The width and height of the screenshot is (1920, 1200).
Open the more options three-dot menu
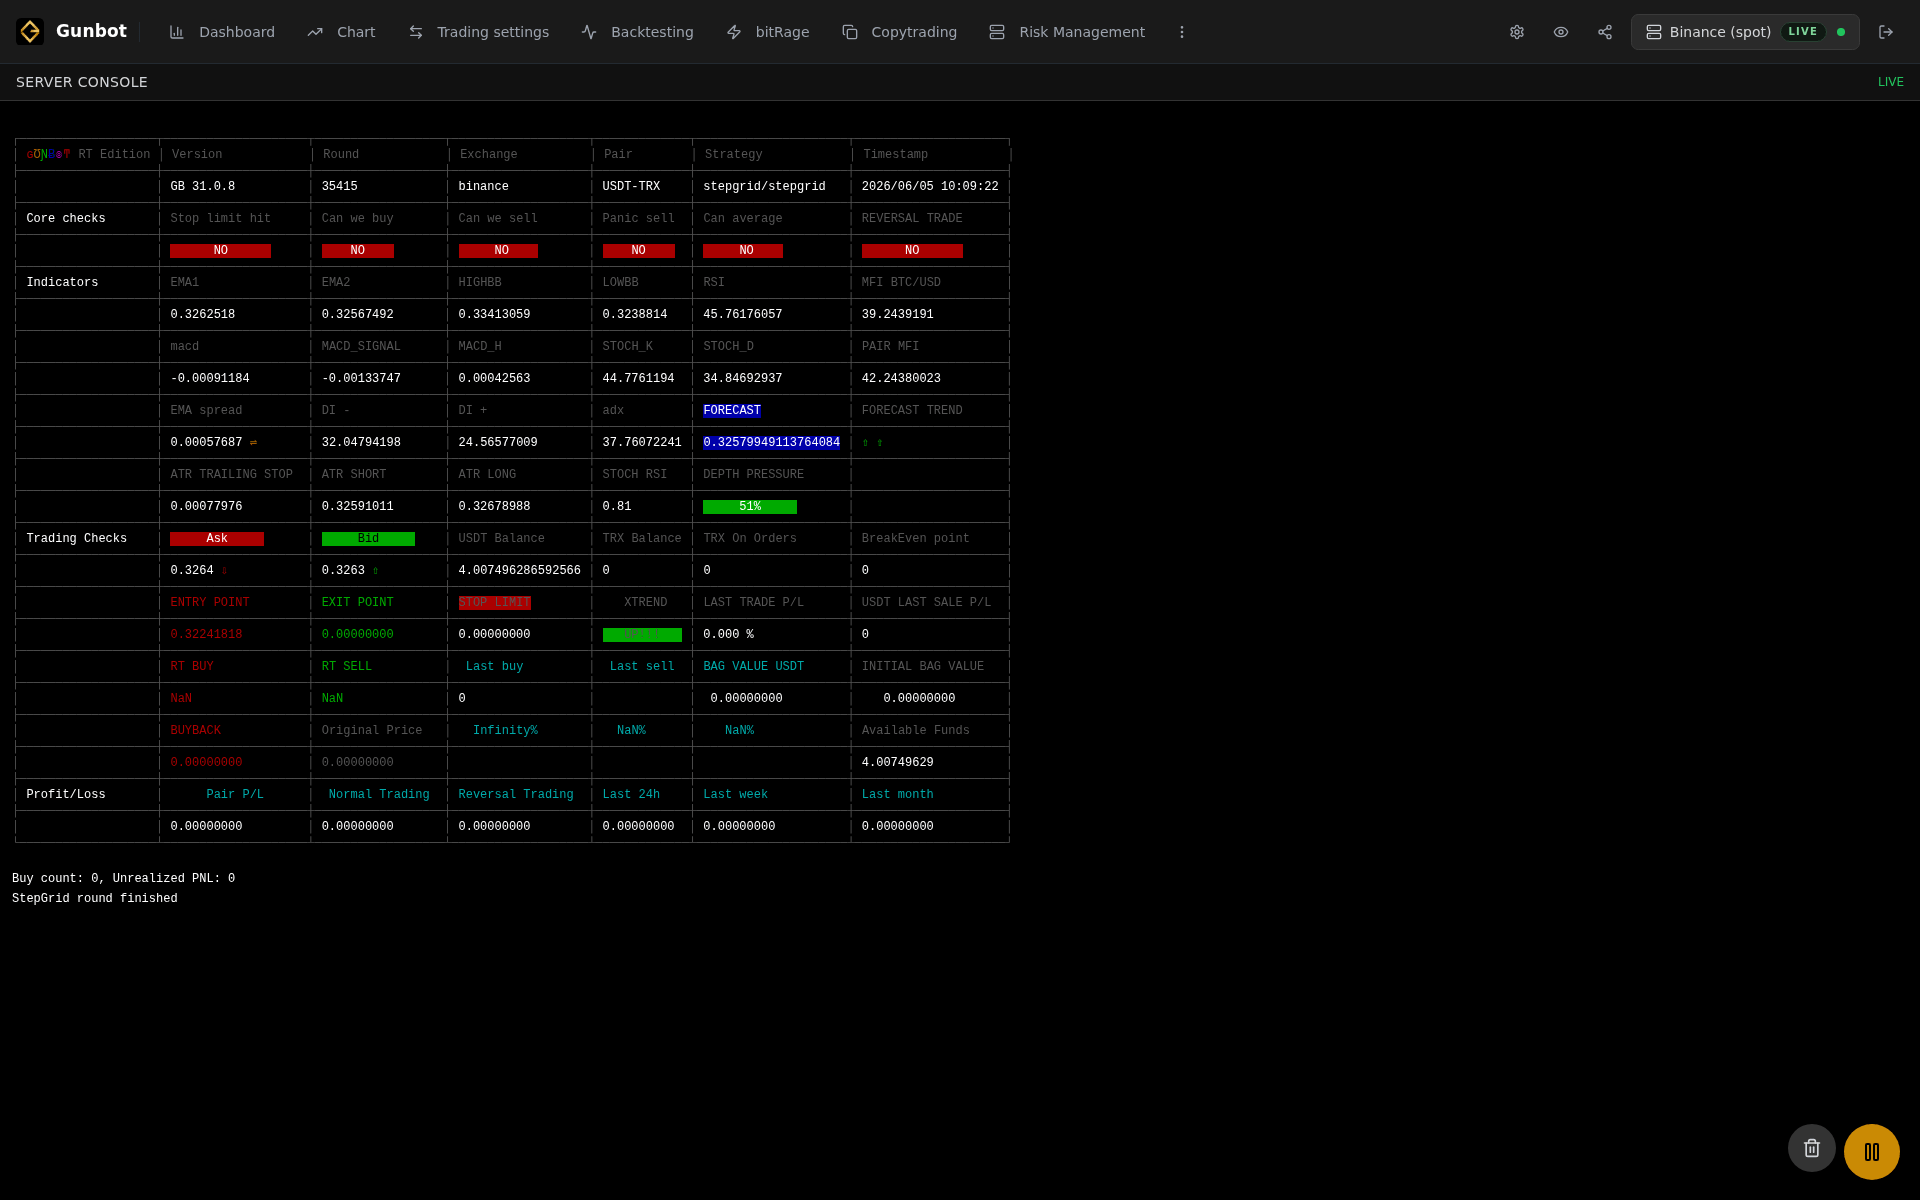pos(1182,32)
